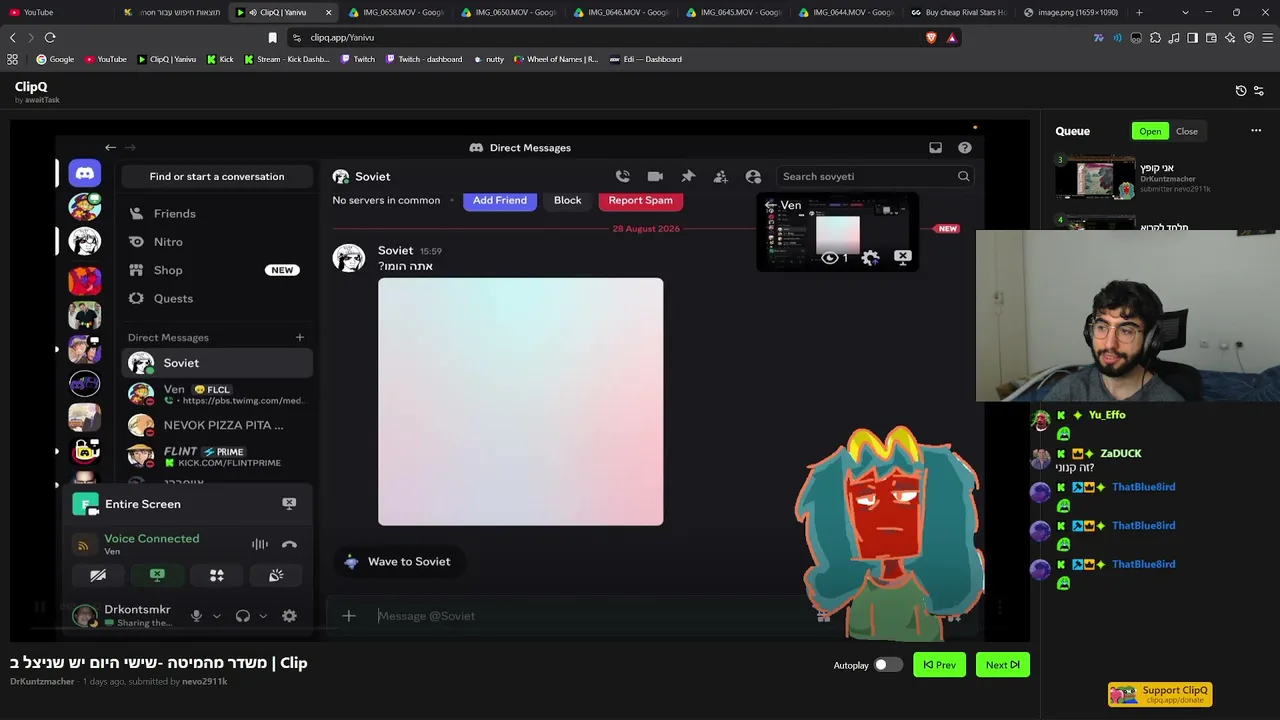This screenshot has width=1280, height=720.
Task: Open the NEVOK PIZZA PITA direct message
Action: click(x=217, y=425)
